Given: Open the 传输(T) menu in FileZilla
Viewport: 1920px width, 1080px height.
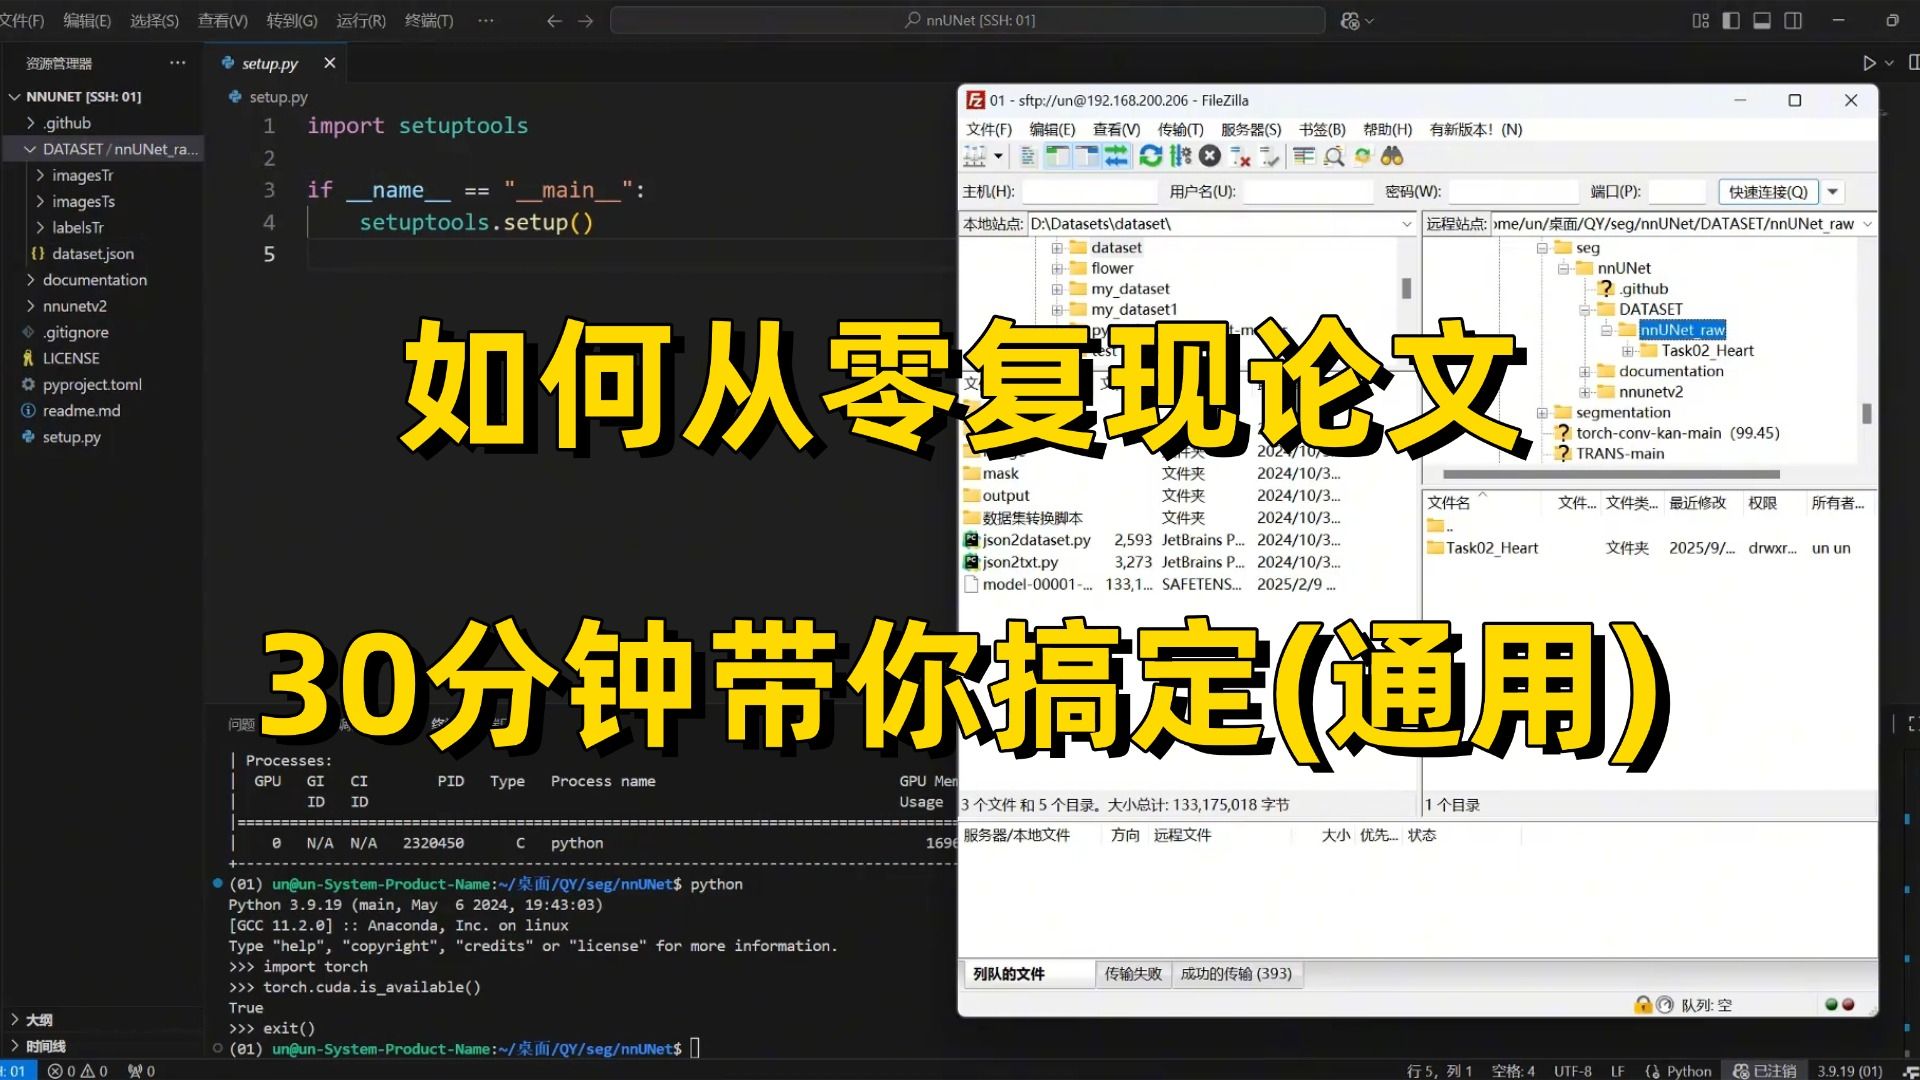Looking at the screenshot, I should coord(1180,130).
